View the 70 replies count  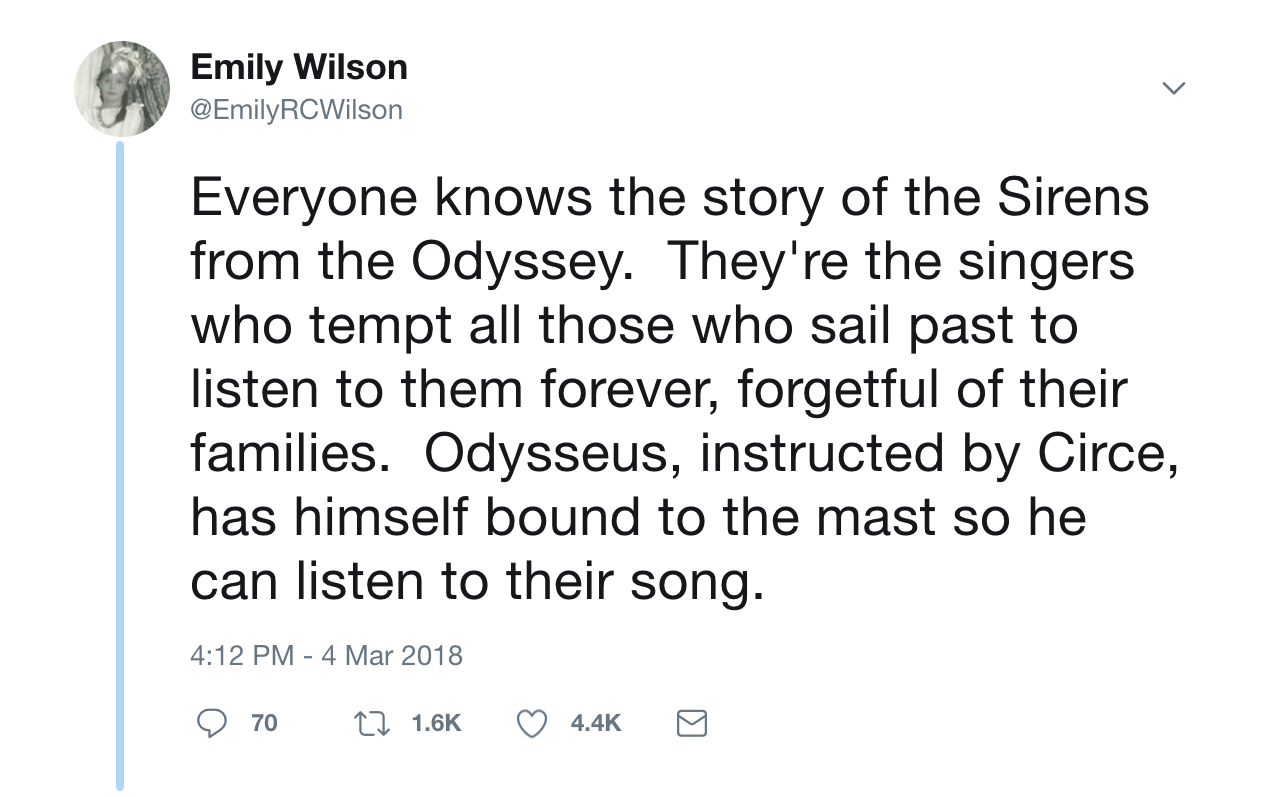[x=264, y=723]
